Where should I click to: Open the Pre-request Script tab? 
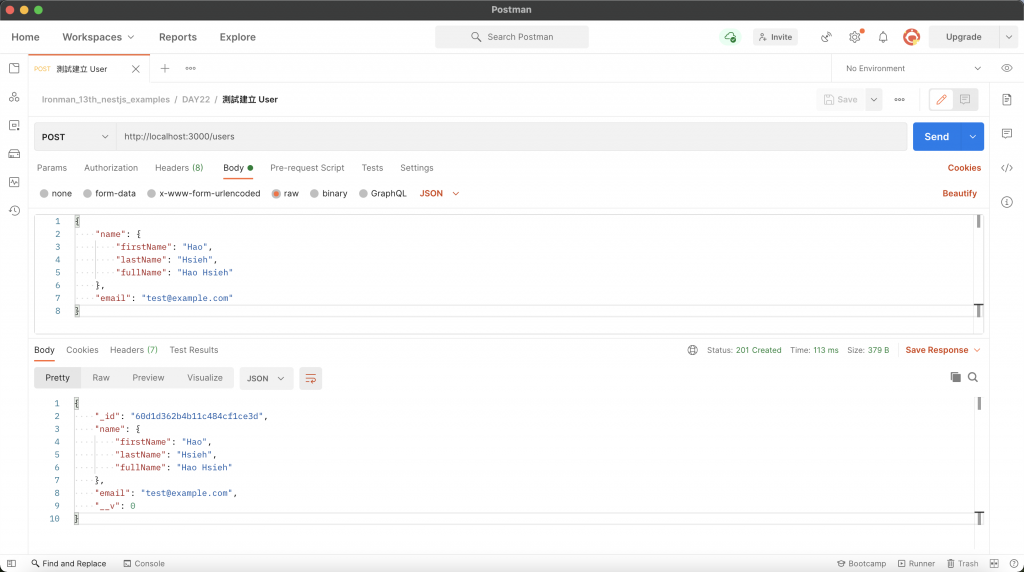pos(307,168)
